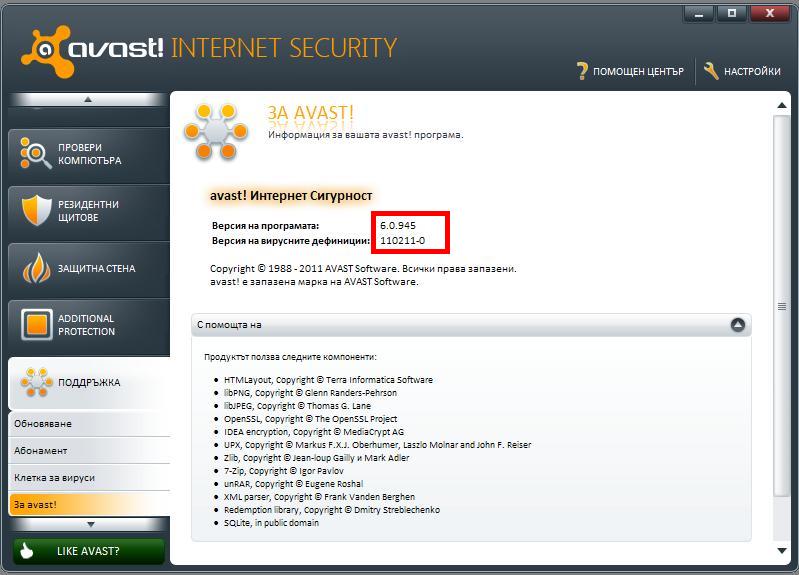Screen dimensions: 799x575
Task: Click the content scrollbar up arrow
Action: [x=782, y=106]
